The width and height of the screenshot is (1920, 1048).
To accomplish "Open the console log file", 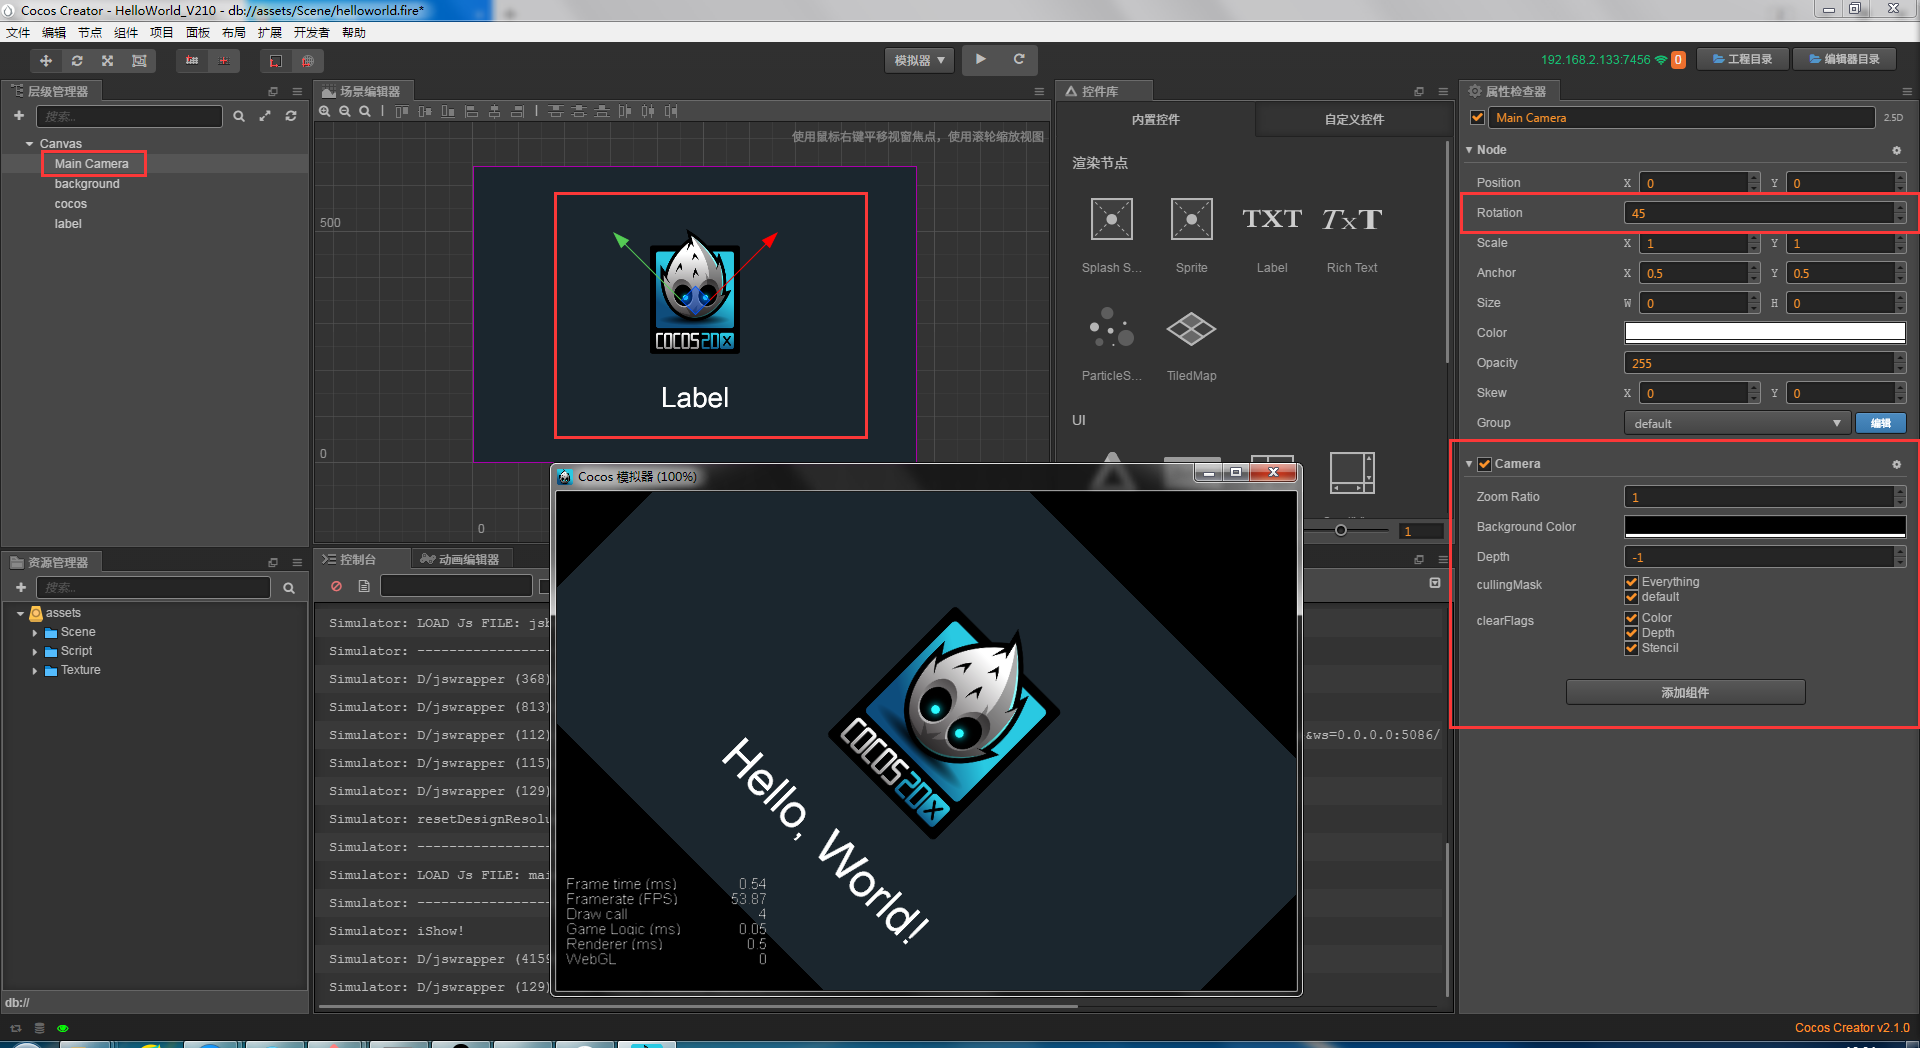I will coord(364,586).
